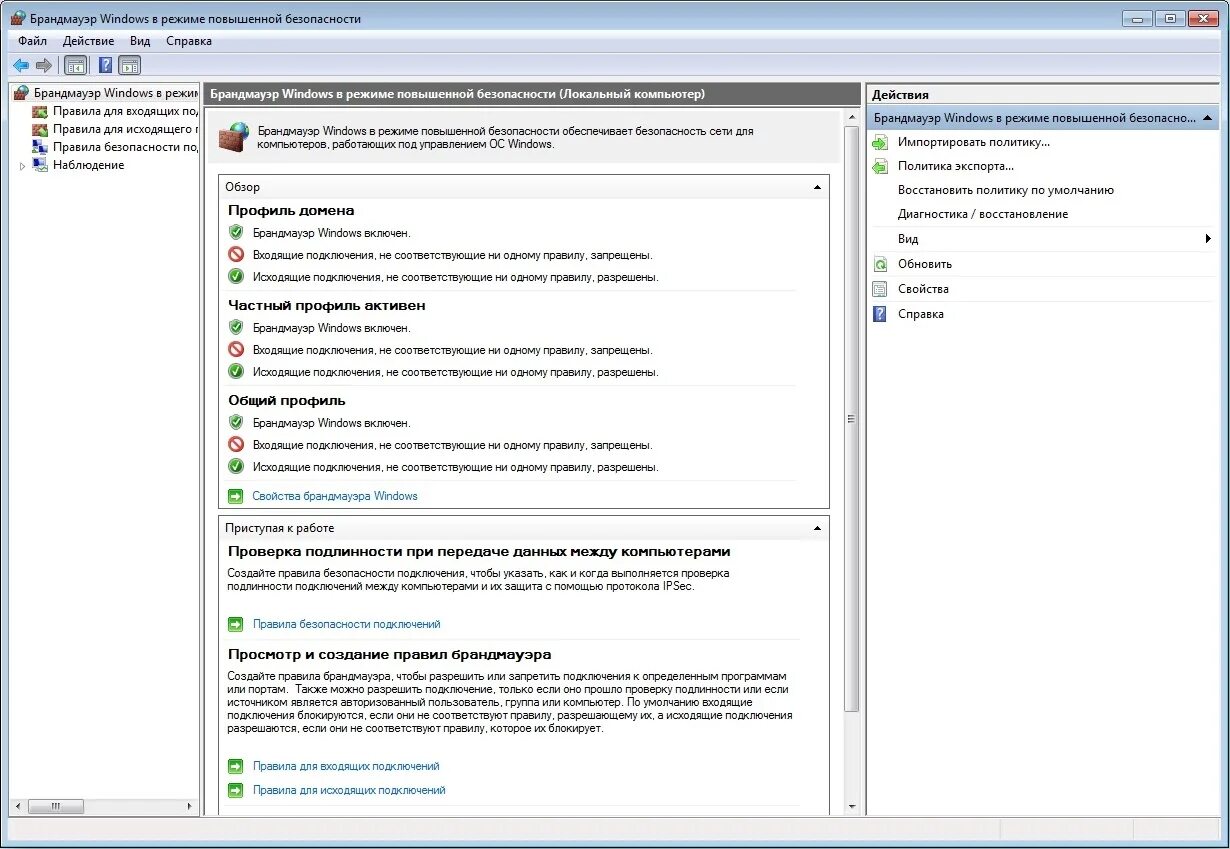This screenshot has height=849, width=1230.
Task: Toggle the console tree pane toolbar icon
Action: click(x=75, y=66)
